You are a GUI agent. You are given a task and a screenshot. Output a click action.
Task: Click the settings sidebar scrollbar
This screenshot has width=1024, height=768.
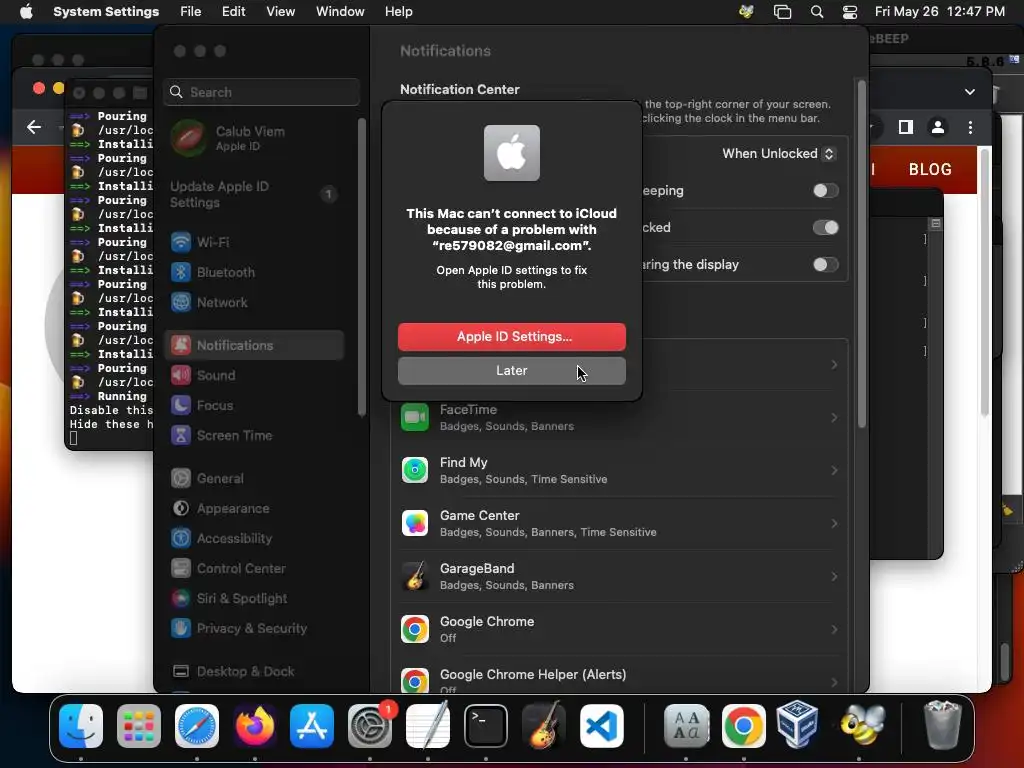point(362,268)
